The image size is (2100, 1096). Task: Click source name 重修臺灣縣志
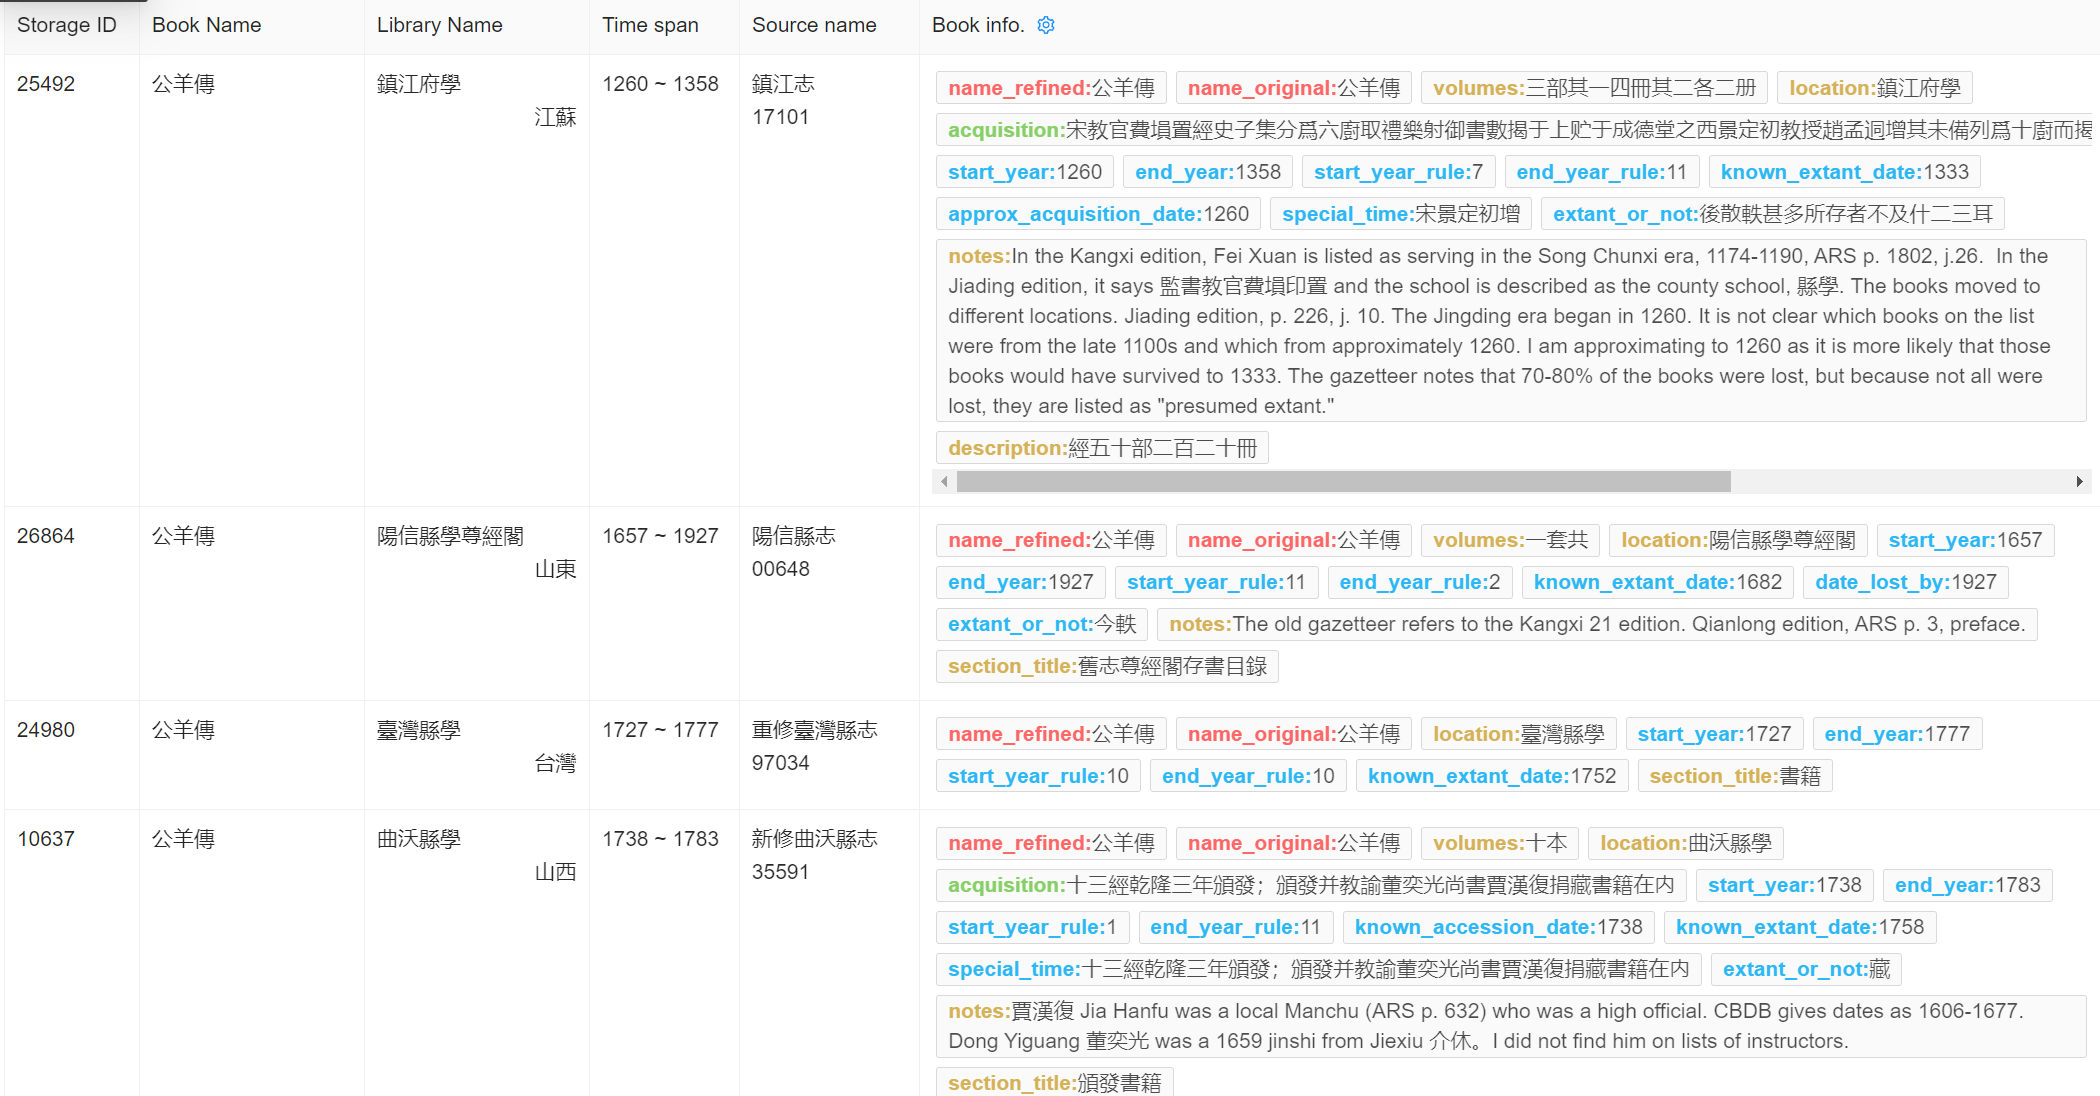tap(814, 730)
